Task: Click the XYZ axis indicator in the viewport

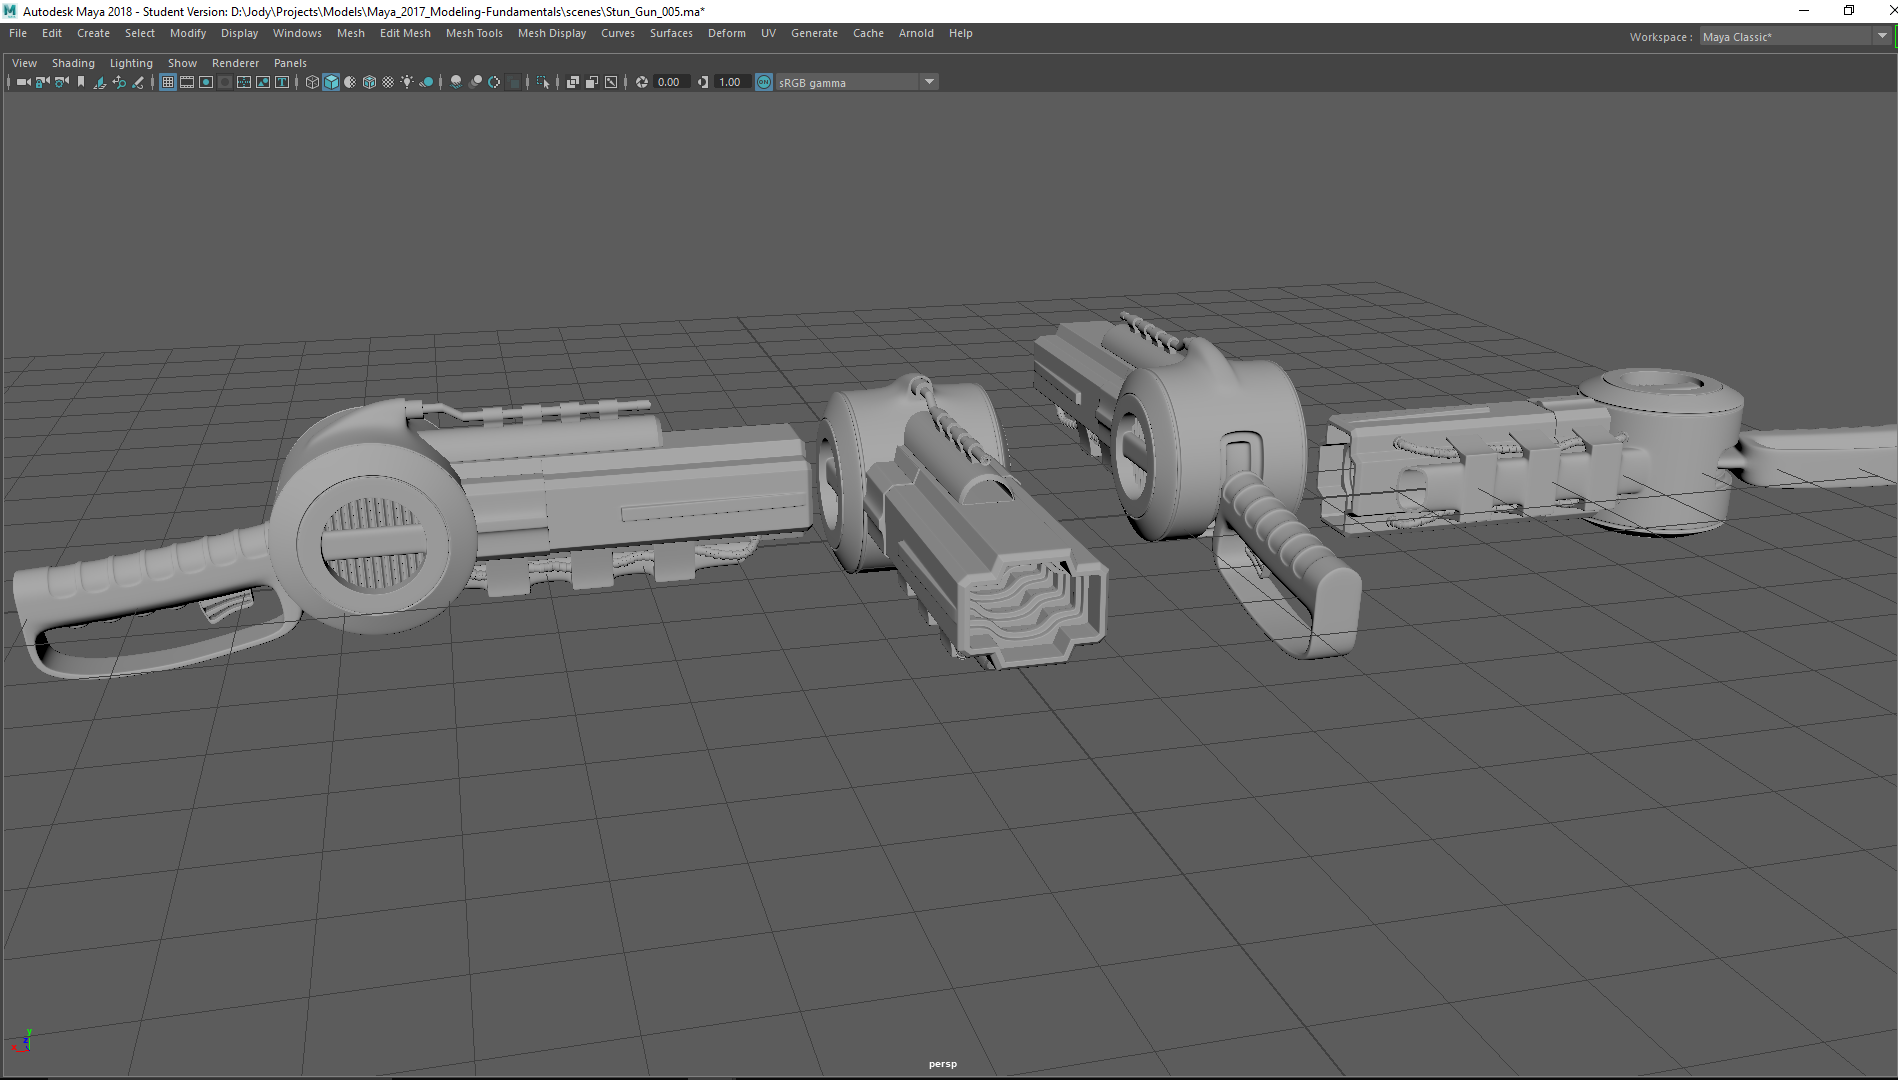Action: (23, 1041)
